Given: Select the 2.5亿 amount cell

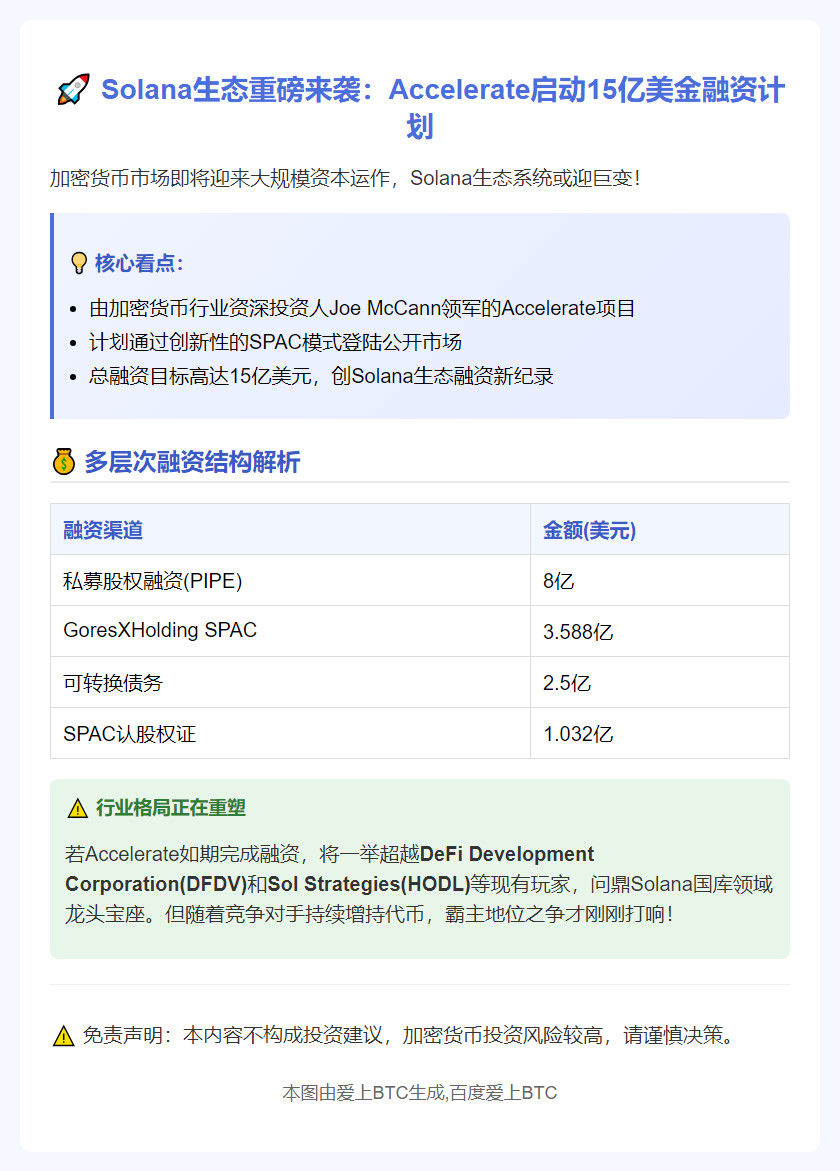Looking at the screenshot, I should coord(660,682).
